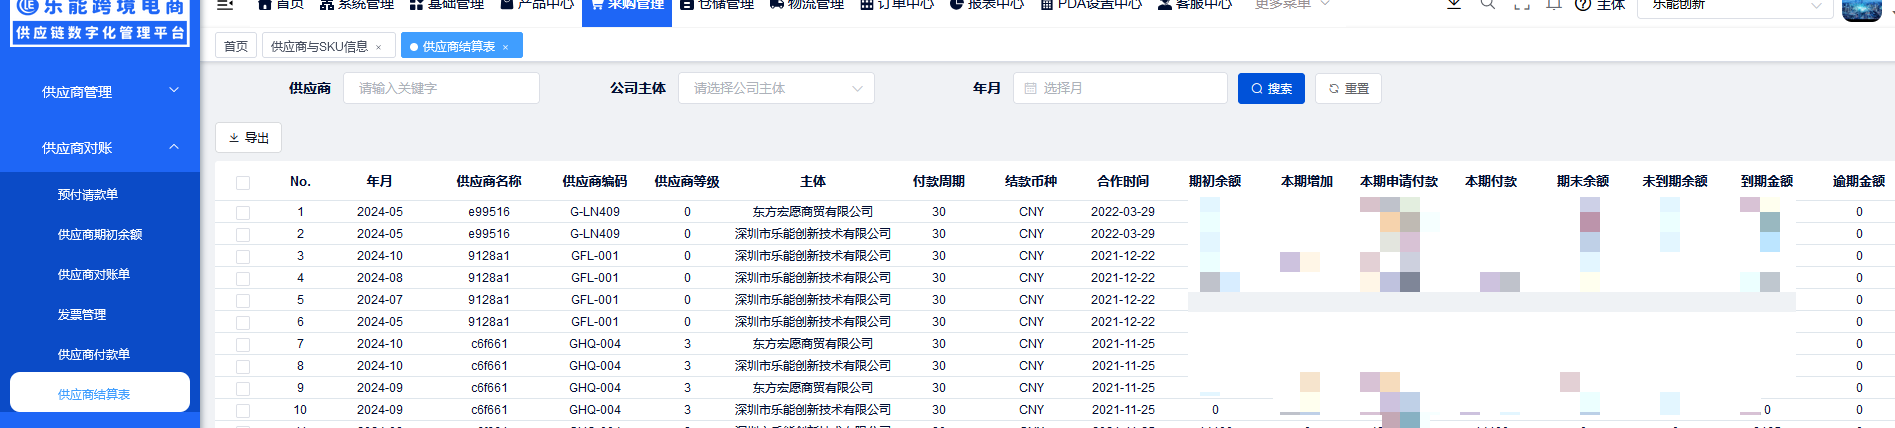Open 预付请款单 in the sidebar
The image size is (1895, 428).
[88, 195]
